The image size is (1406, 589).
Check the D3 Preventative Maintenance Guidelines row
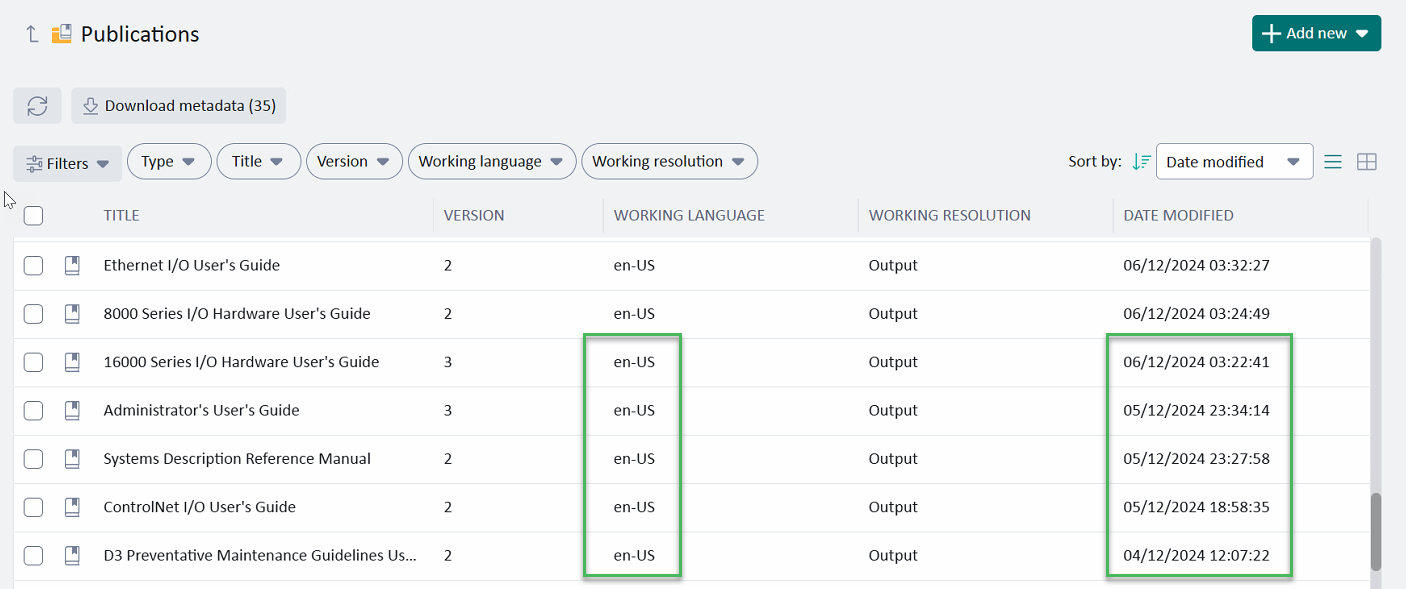[x=33, y=555]
